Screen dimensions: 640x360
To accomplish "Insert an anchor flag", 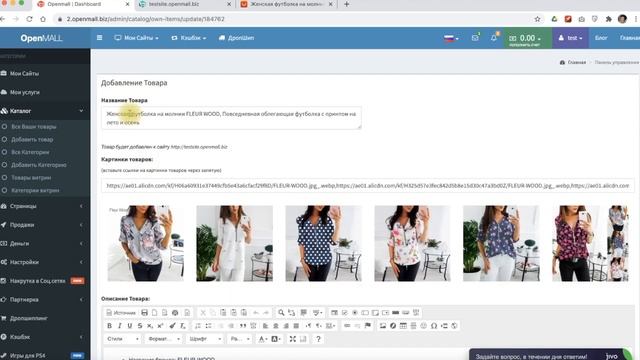I will coord(368,326).
